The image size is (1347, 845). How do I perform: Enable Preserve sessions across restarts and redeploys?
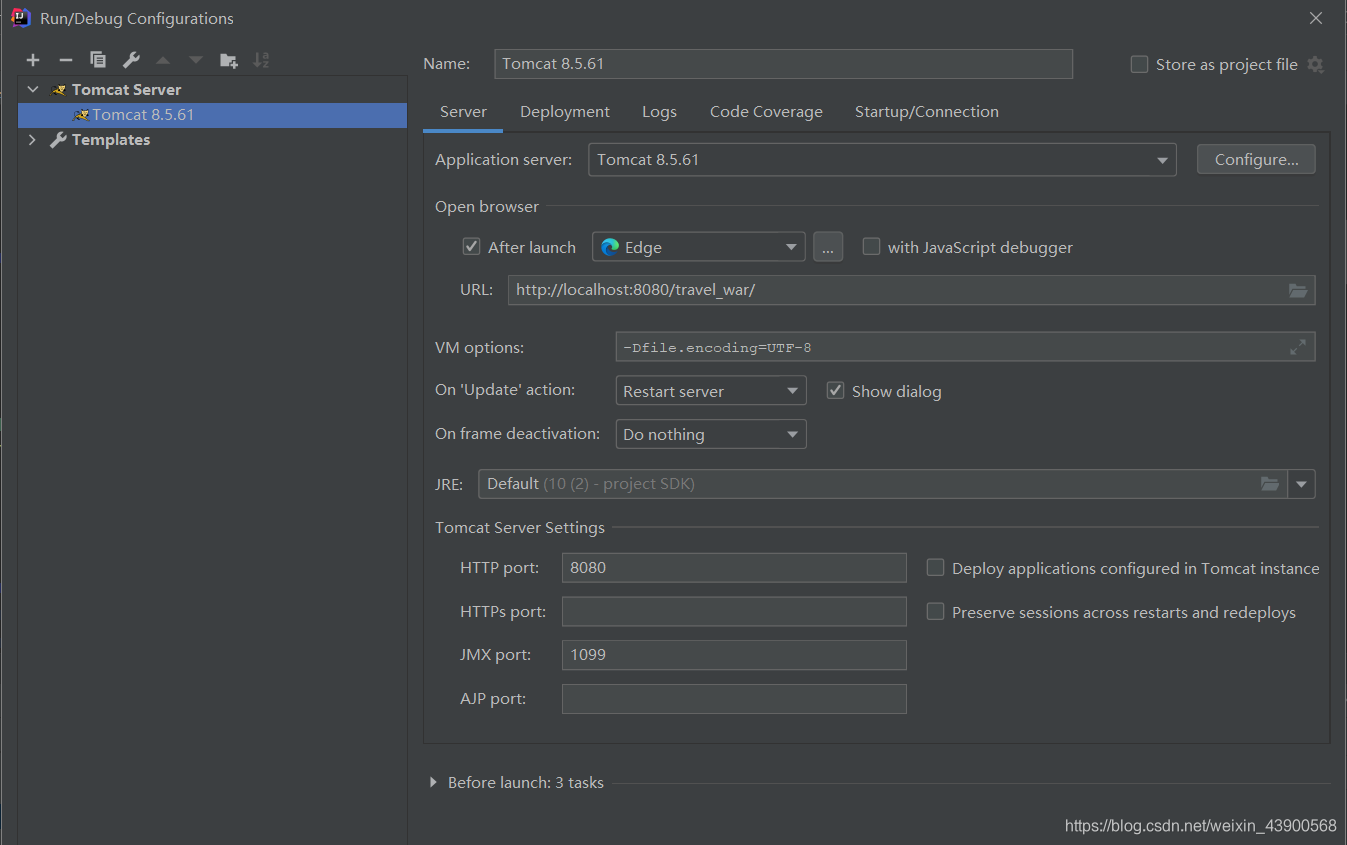coord(936,611)
